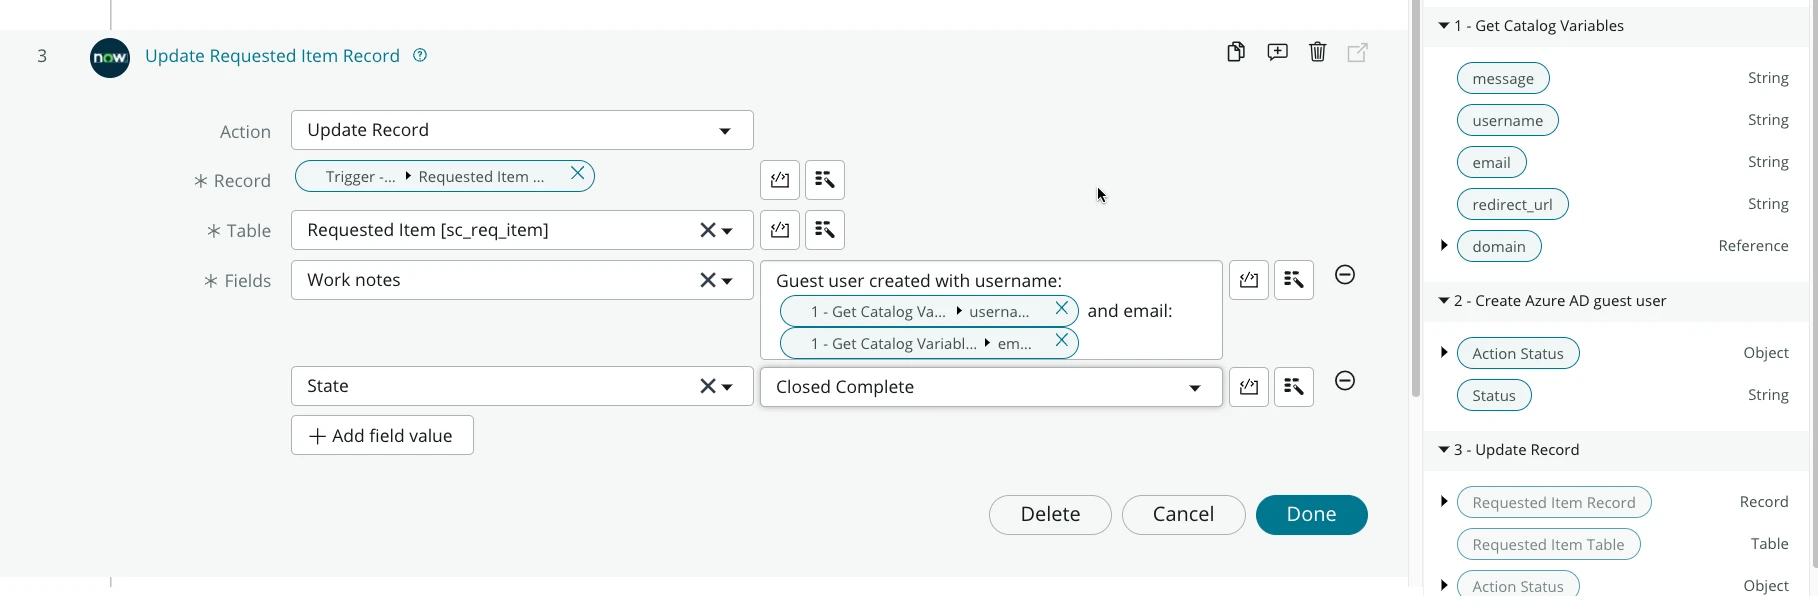Click the Done button
This screenshot has width=1818, height=612.
pos(1311,515)
